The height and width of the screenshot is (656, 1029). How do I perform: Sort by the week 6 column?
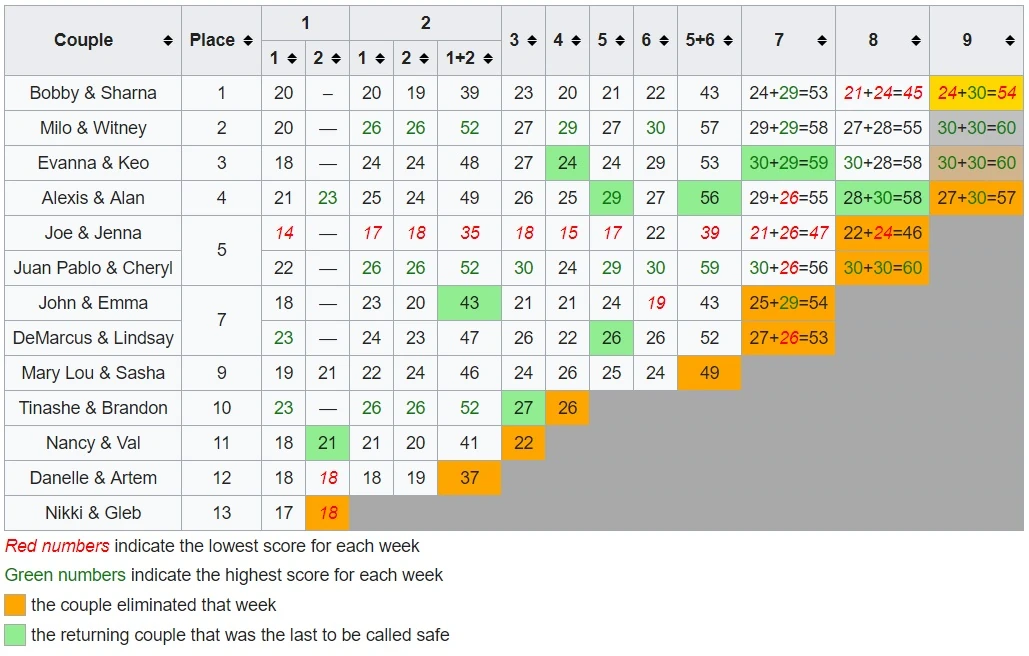(664, 41)
